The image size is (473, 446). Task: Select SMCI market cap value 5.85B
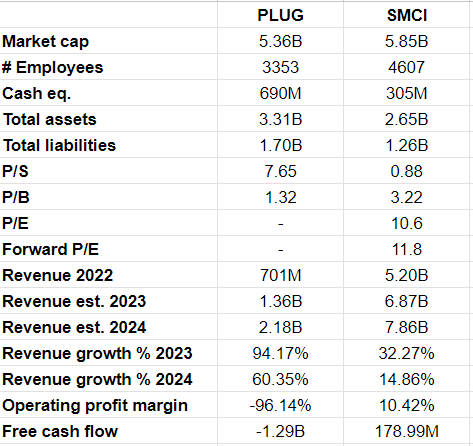[x=406, y=41]
